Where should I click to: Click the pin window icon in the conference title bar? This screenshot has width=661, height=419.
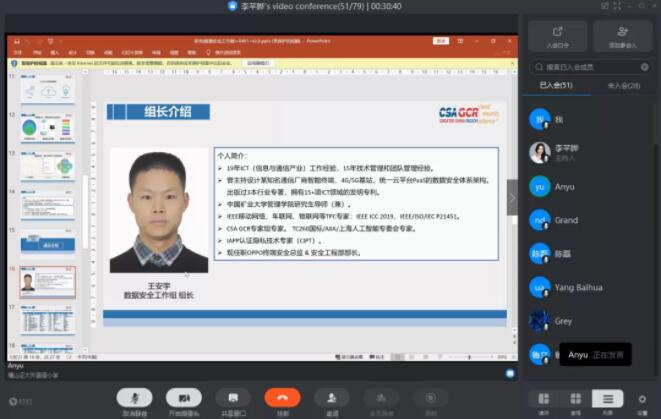pos(605,6)
